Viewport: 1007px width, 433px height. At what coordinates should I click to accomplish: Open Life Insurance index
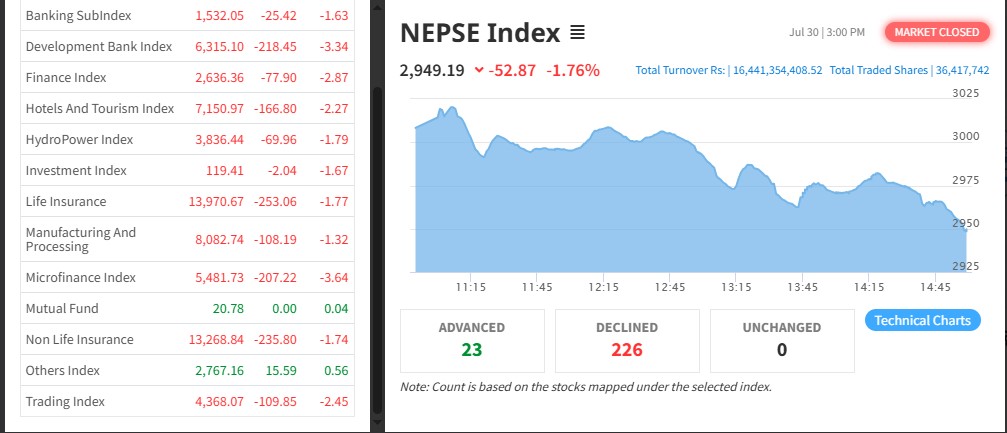pyautogui.click(x=66, y=202)
